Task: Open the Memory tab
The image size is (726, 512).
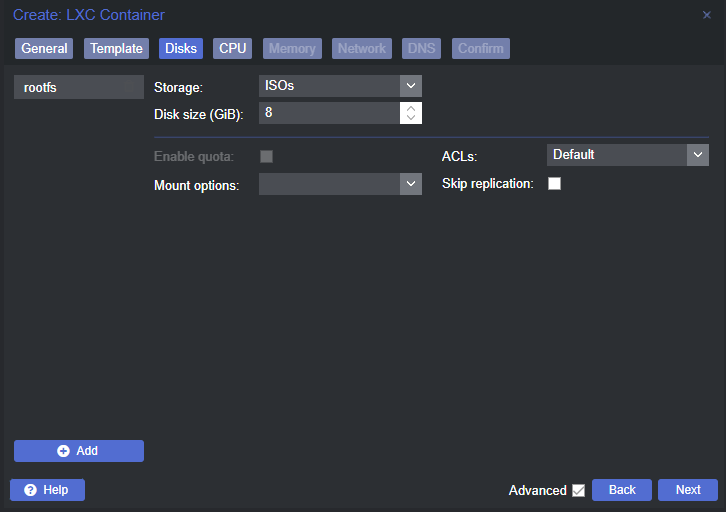Action: 292,49
